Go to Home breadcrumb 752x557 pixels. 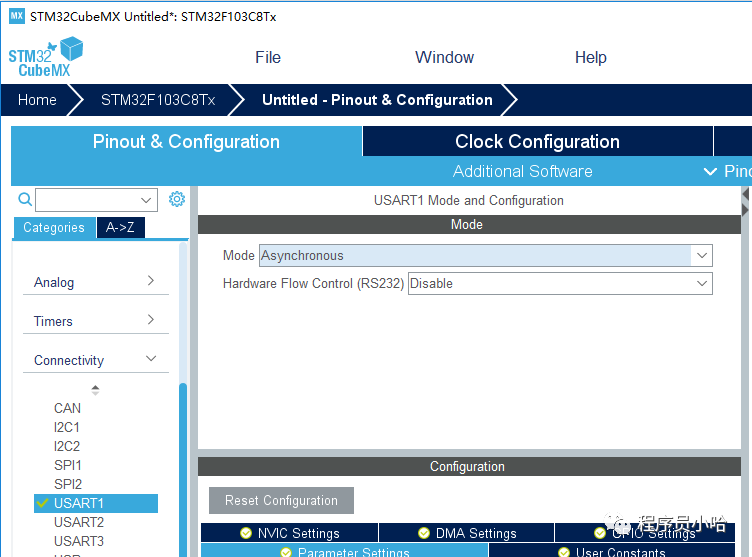[37, 100]
